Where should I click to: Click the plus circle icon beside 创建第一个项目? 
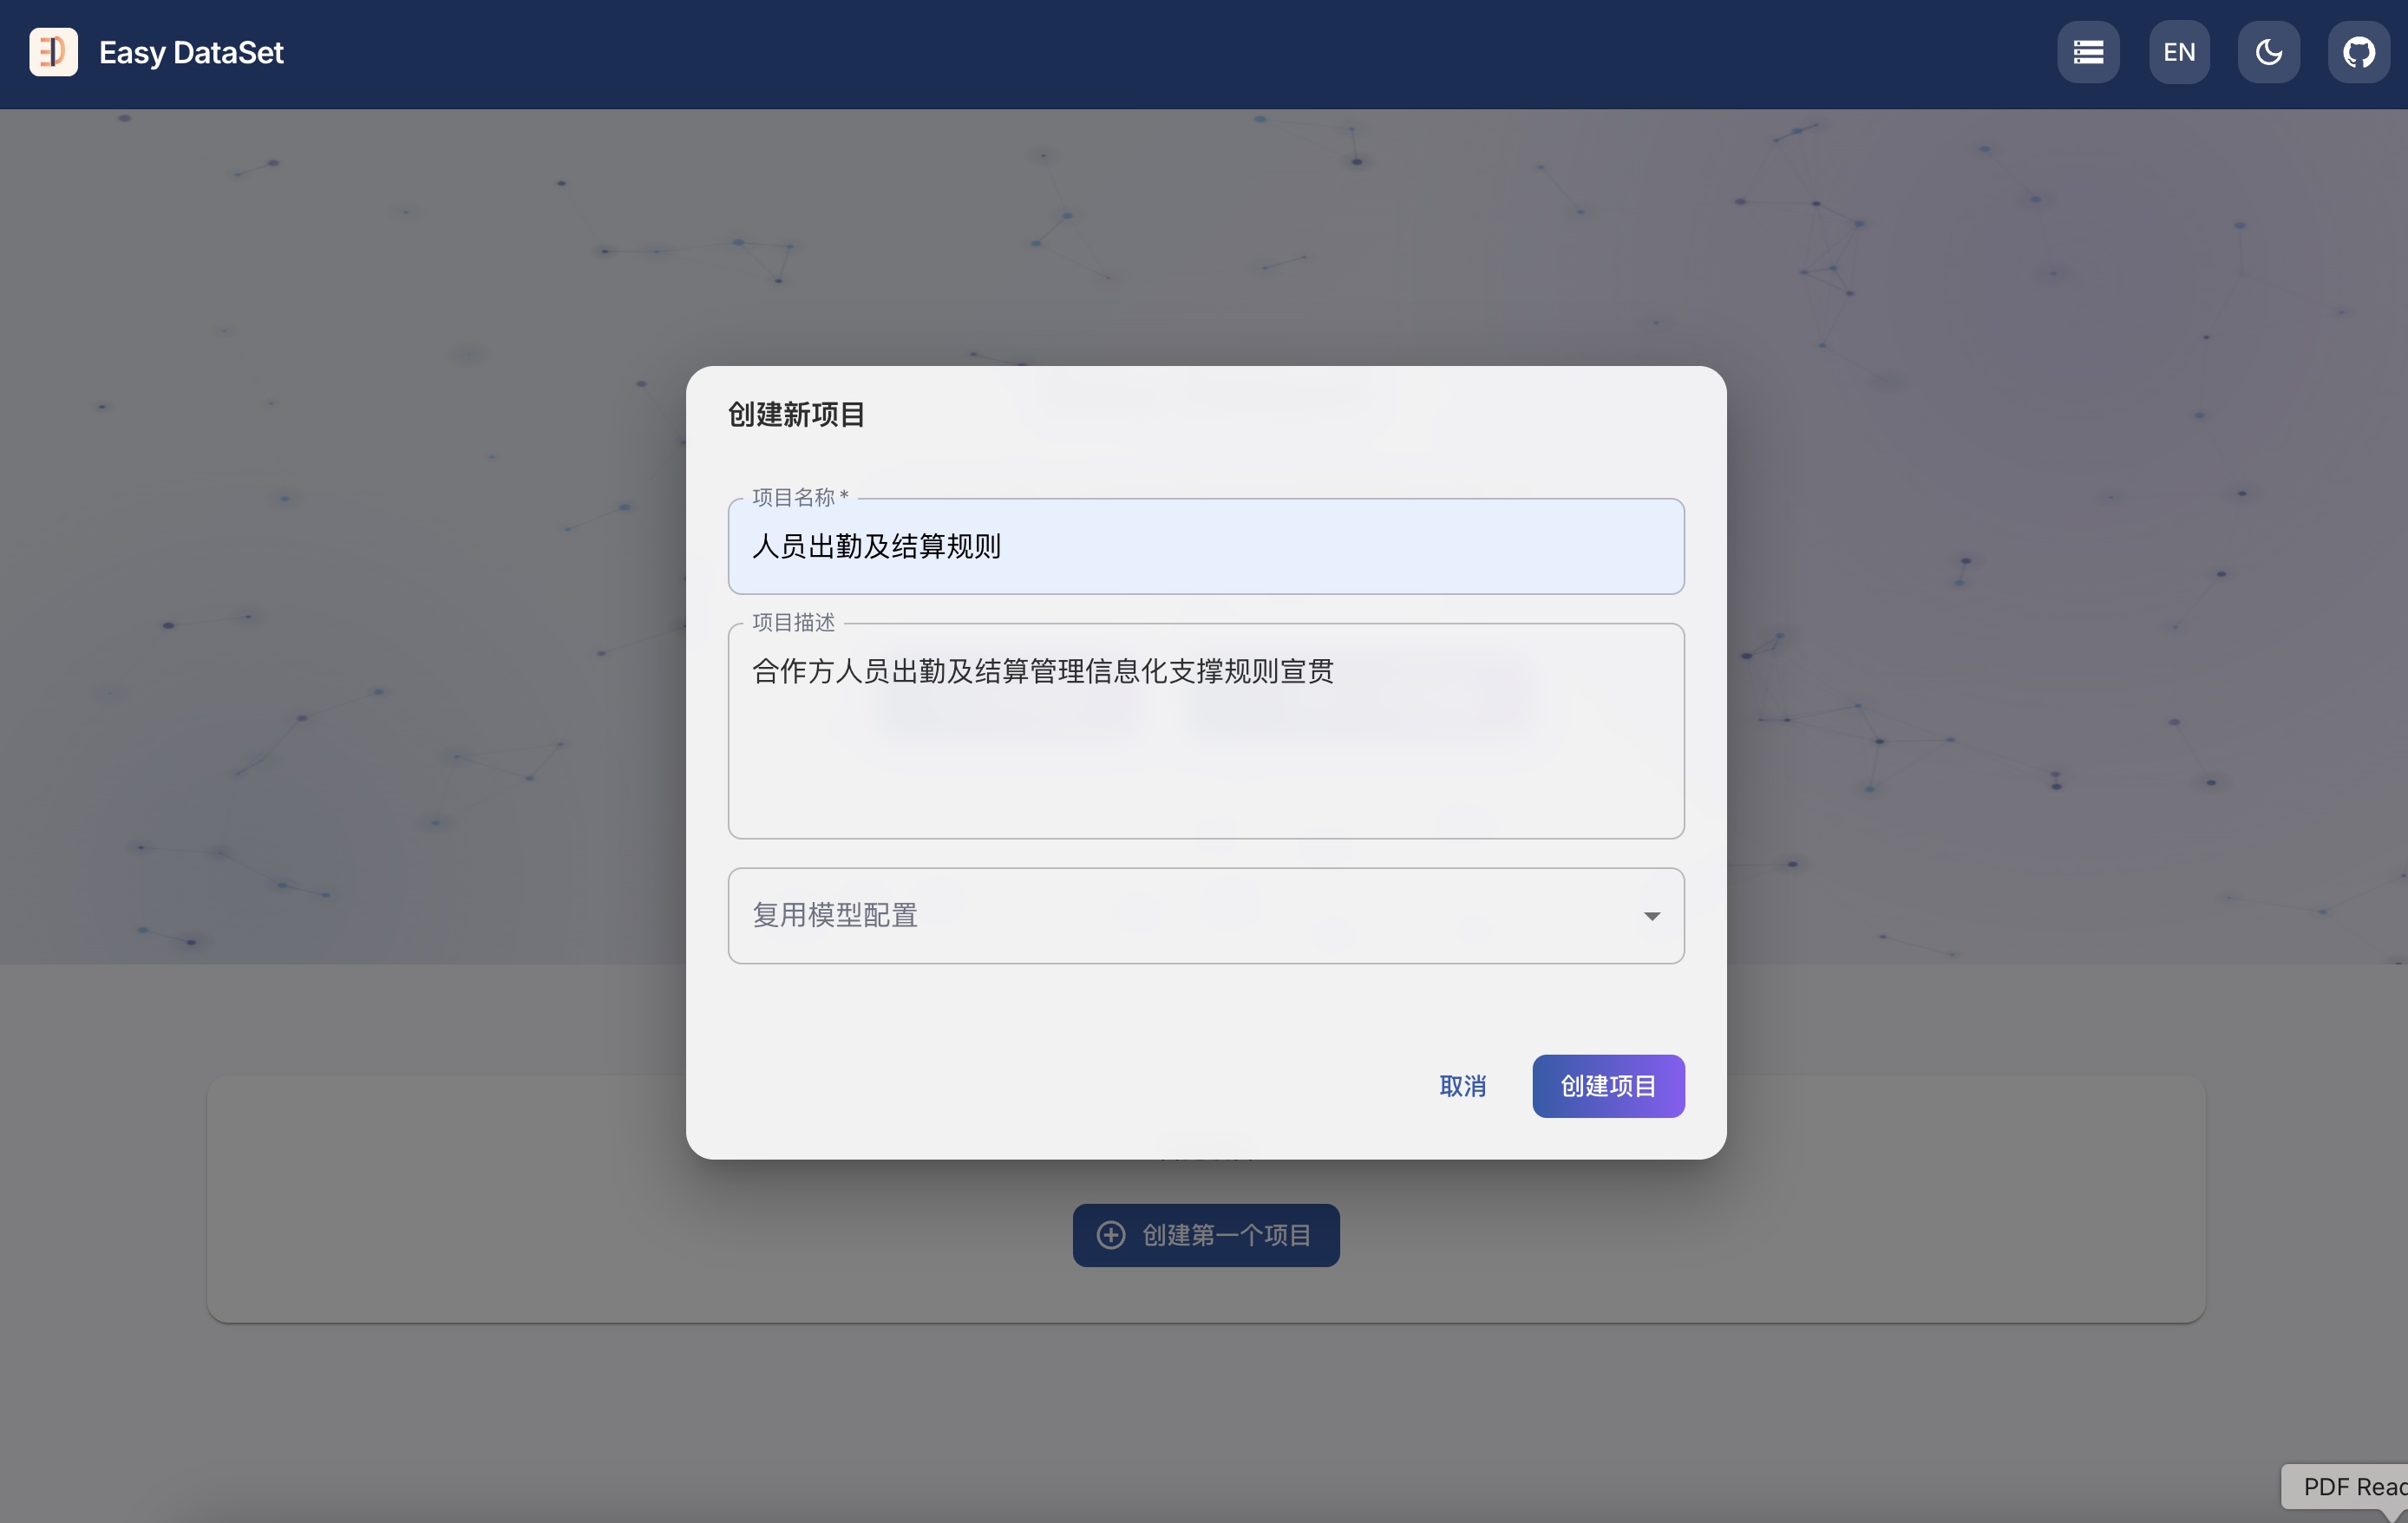click(x=1111, y=1235)
